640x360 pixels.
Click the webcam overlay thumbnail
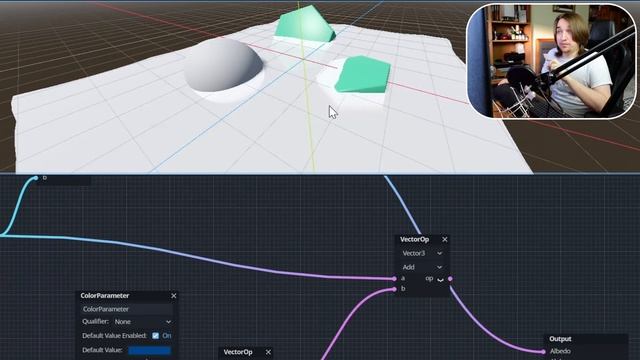click(x=551, y=61)
